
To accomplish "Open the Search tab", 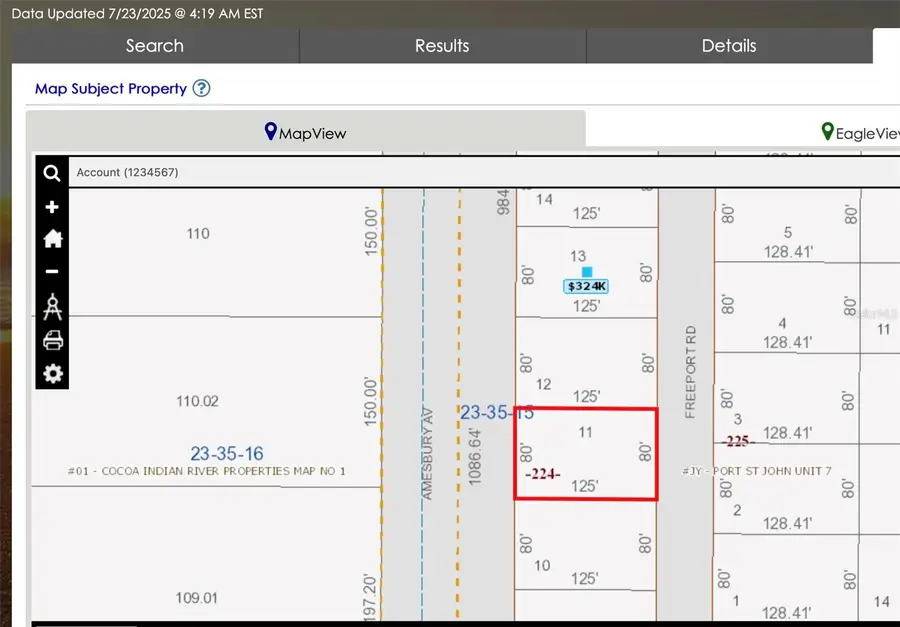I will click(154, 45).
